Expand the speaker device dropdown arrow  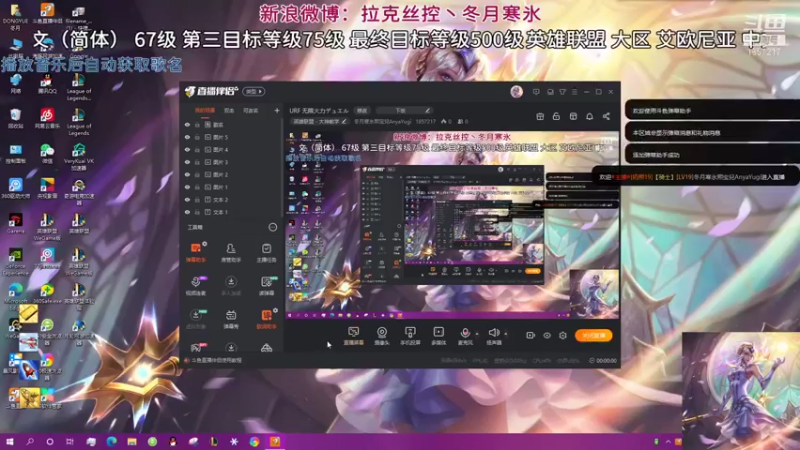pos(506,334)
